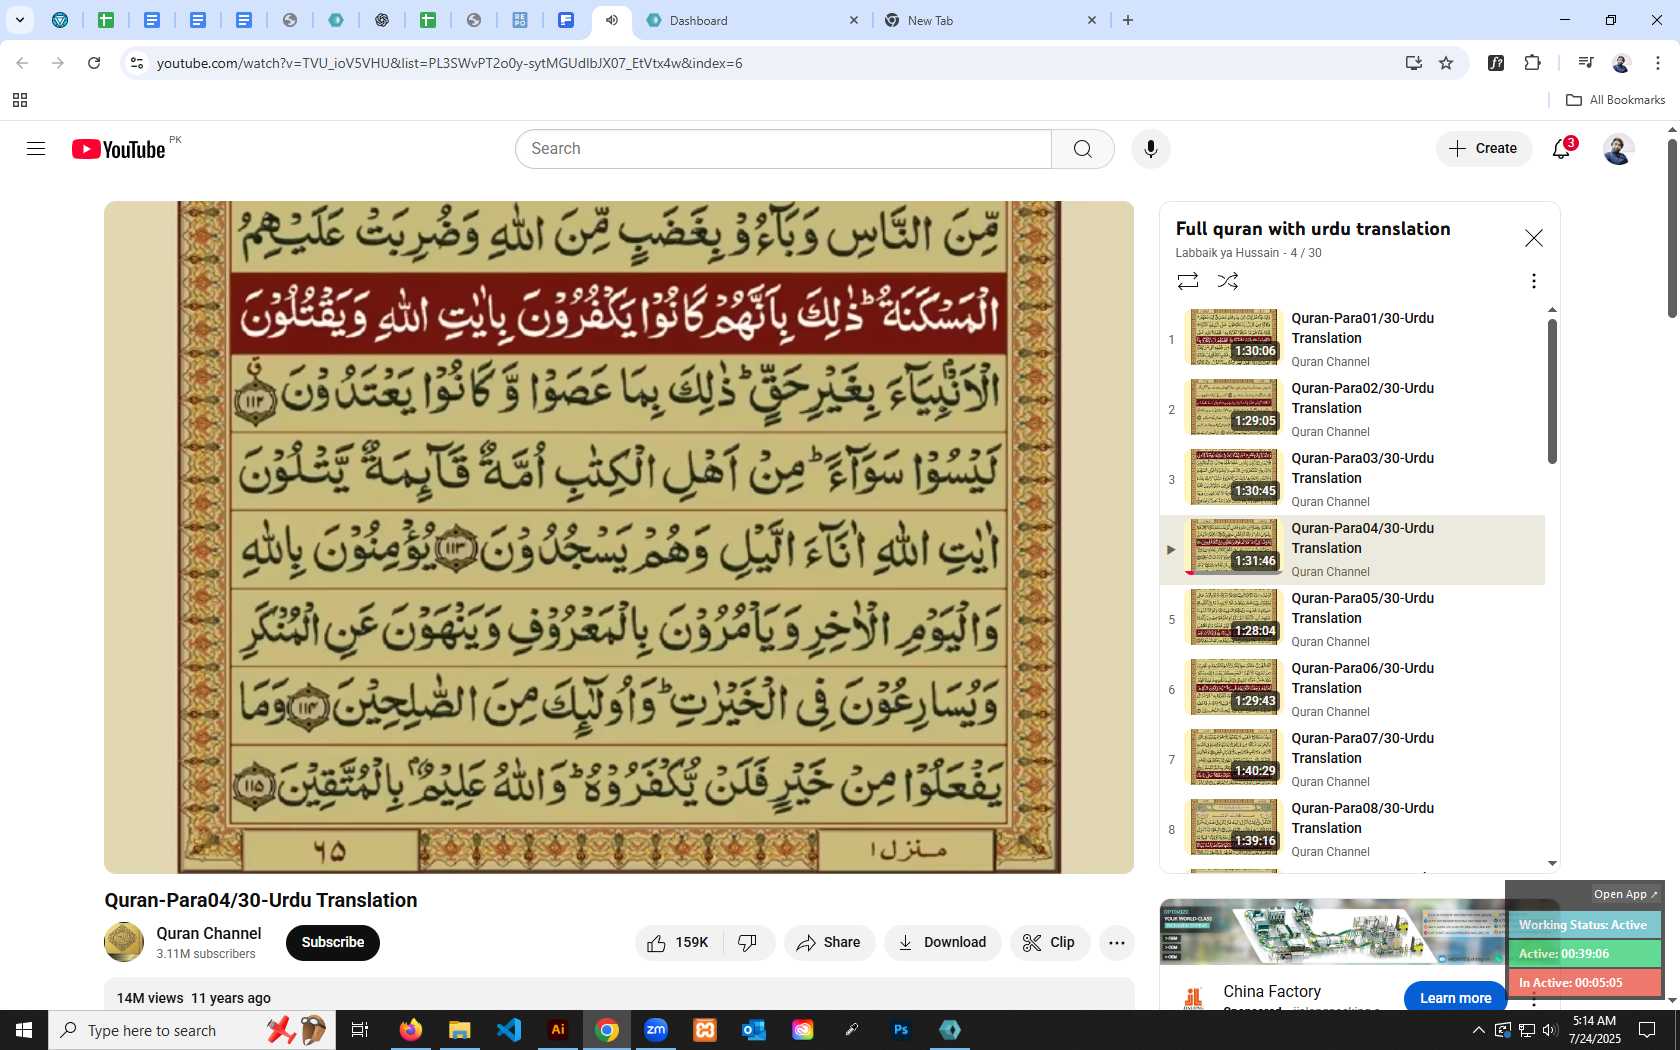The width and height of the screenshot is (1680, 1050).
Task: Open Chrome extensions puzzle icon
Action: point(1532,63)
